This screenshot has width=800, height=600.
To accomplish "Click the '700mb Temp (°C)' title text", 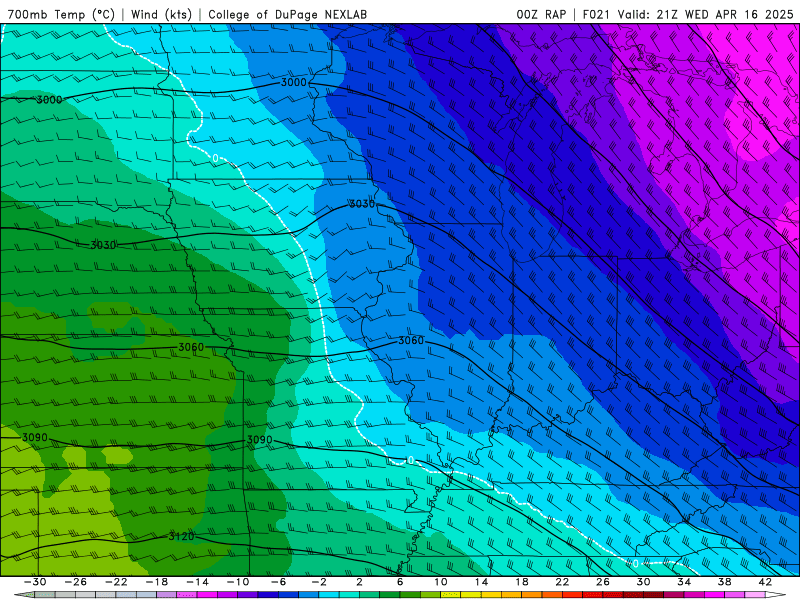I will (61, 14).
